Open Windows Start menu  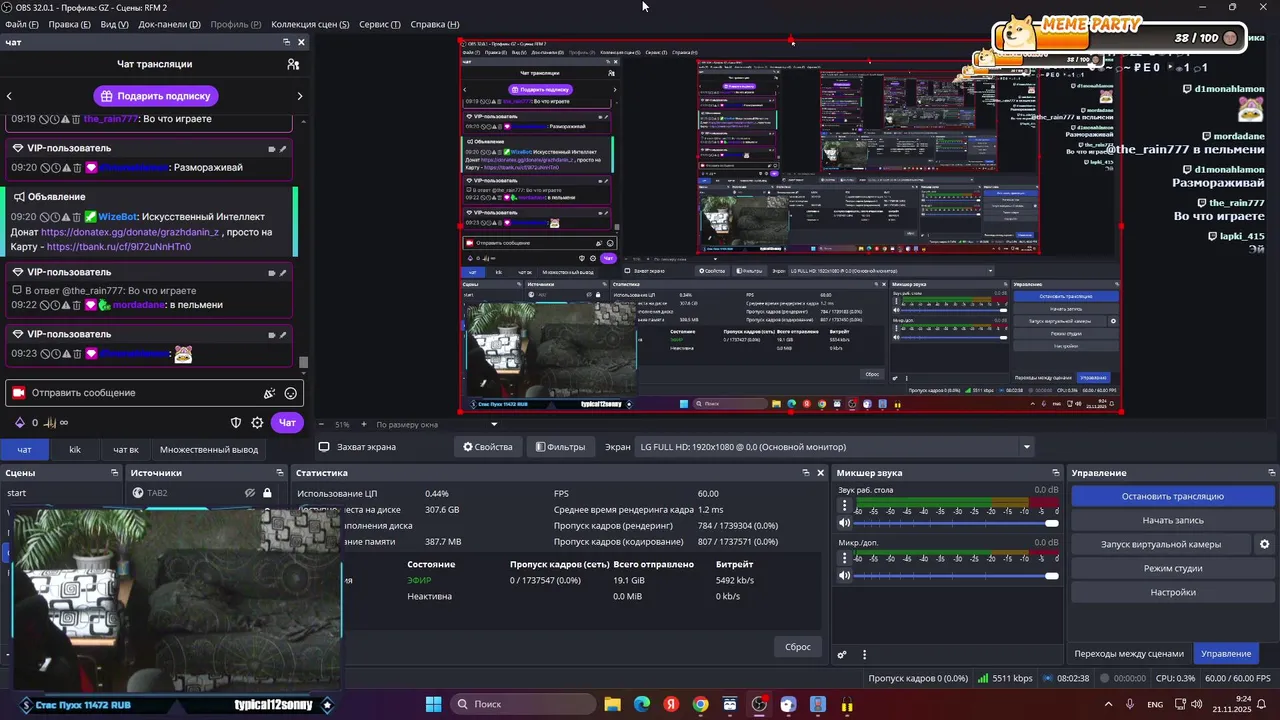tap(434, 704)
